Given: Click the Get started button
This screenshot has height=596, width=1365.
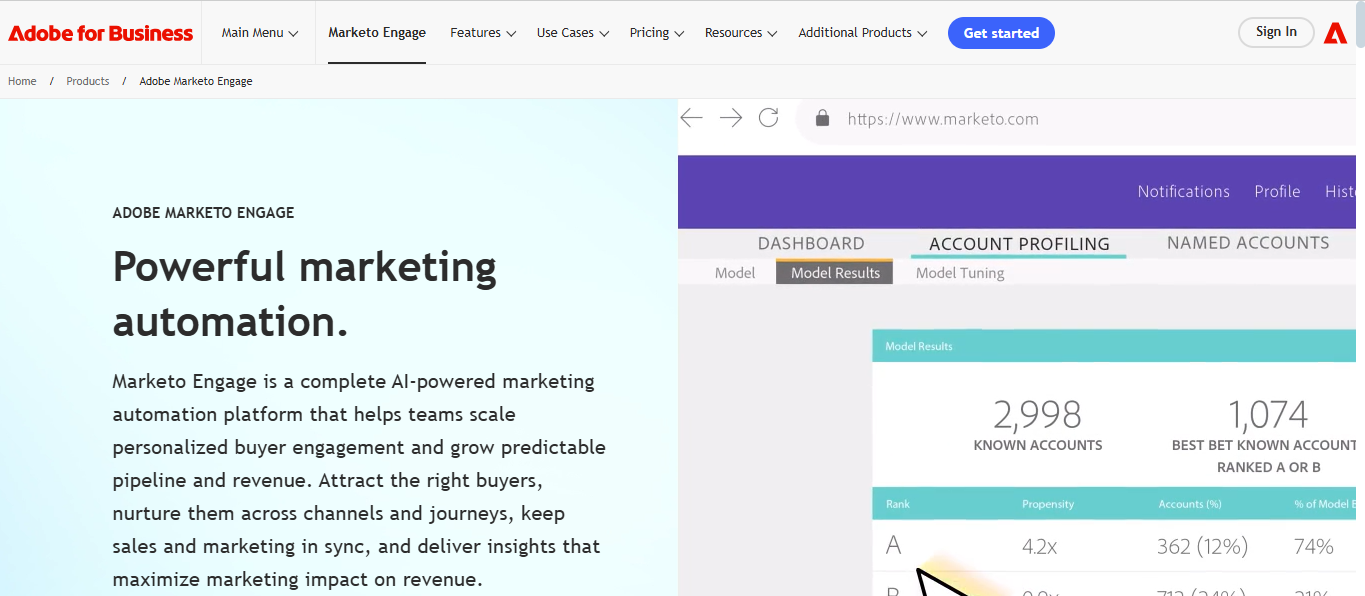Looking at the screenshot, I should [1001, 33].
